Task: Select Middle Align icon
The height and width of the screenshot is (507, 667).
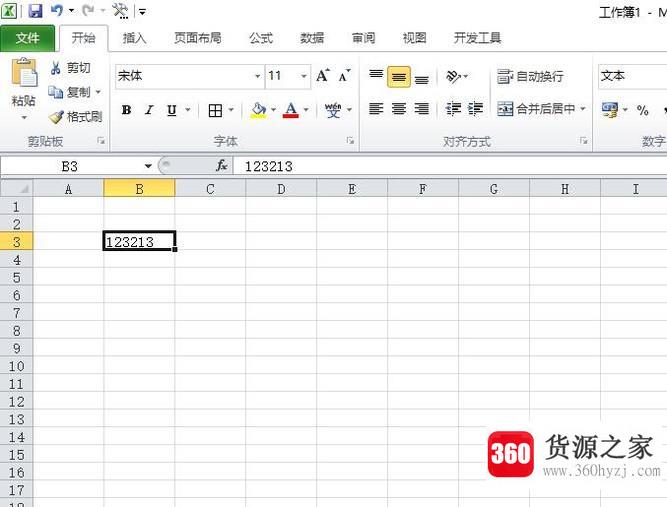Action: (399, 77)
